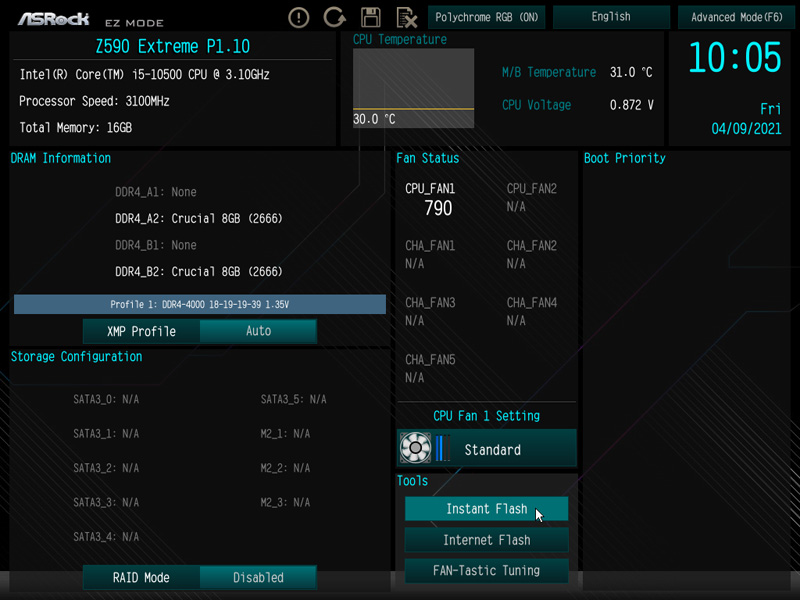Click the DDR4_B1: None slot entry
Viewport: 800px width, 600px height.
[156, 245]
